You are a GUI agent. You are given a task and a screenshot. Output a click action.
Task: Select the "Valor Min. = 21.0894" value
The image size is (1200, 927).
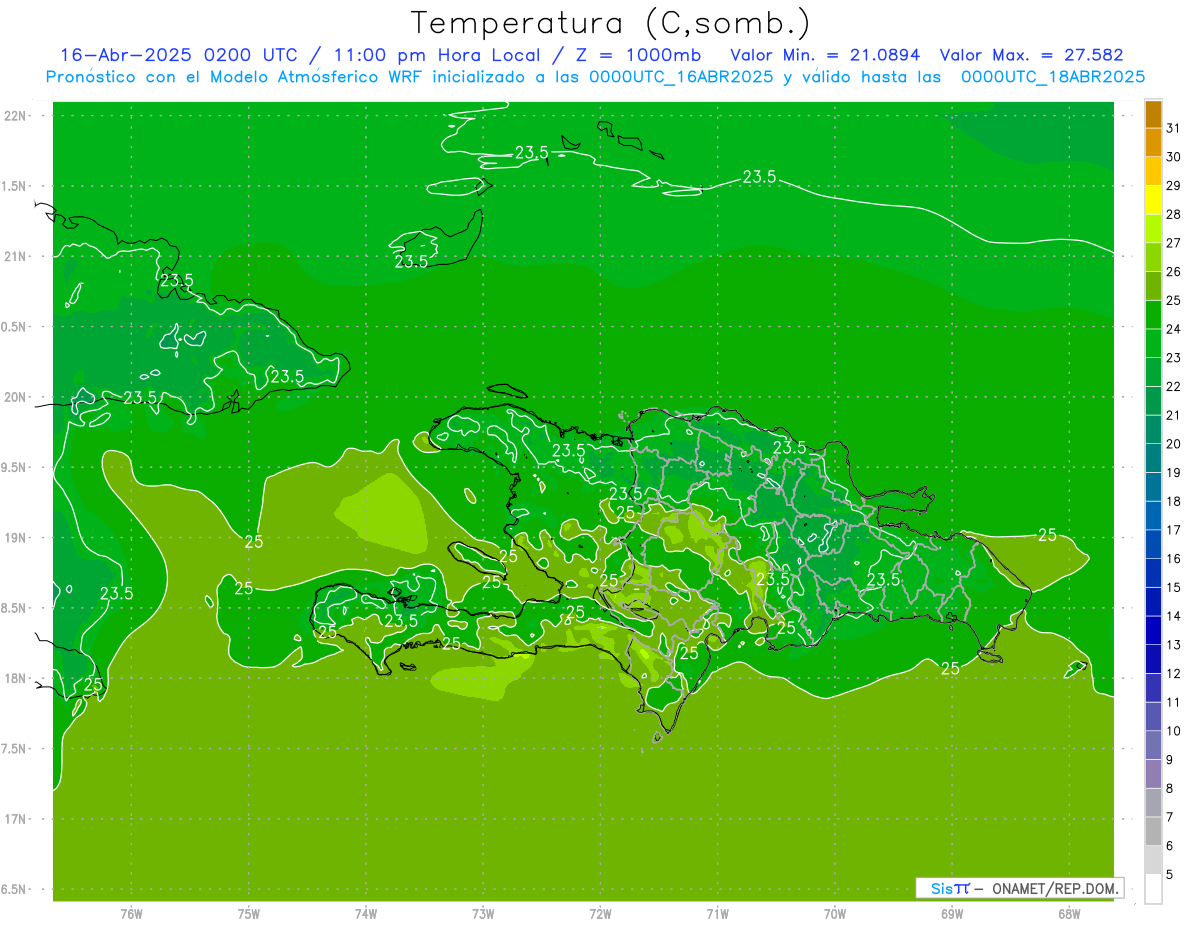click(x=825, y=55)
